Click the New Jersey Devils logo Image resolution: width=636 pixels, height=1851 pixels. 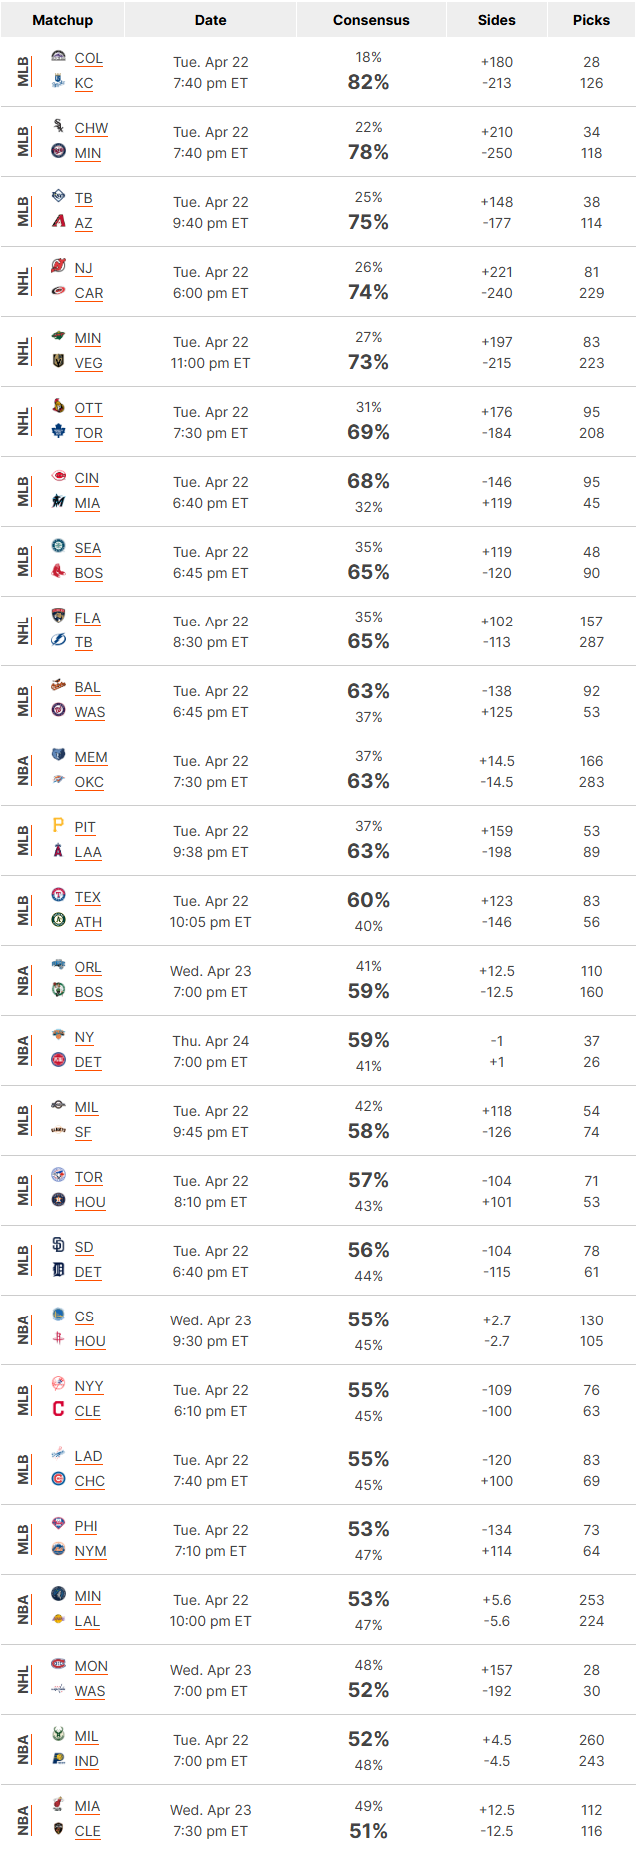tap(58, 266)
